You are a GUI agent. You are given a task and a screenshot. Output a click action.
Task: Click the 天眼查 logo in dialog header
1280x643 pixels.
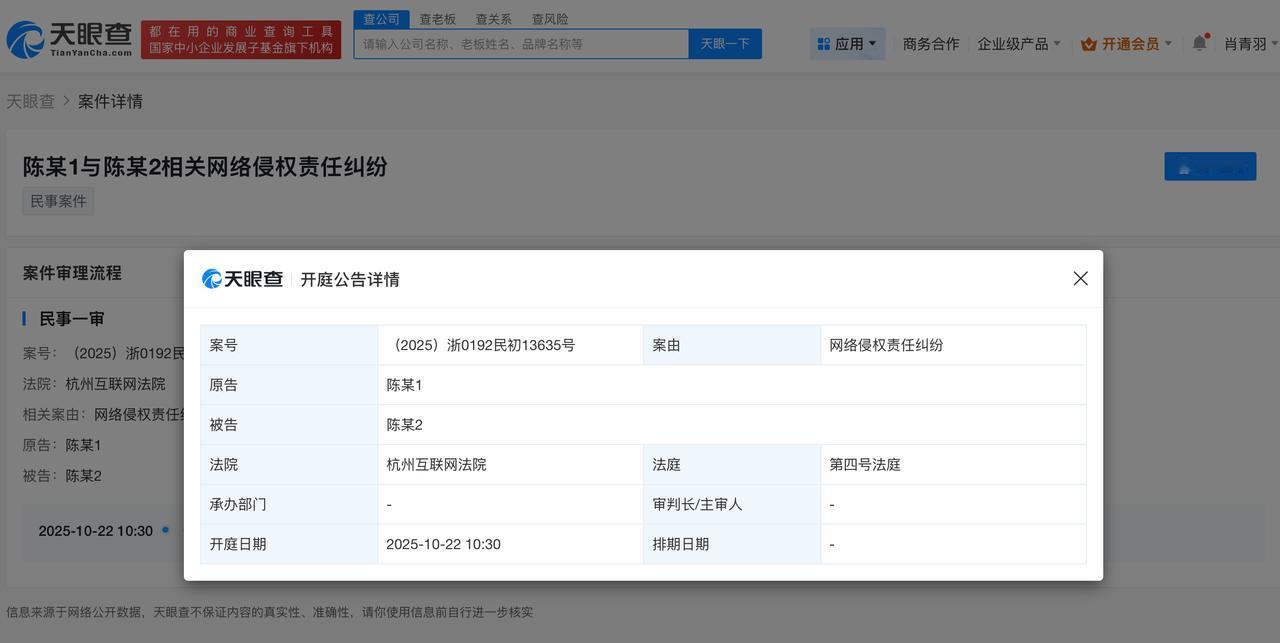click(242, 279)
